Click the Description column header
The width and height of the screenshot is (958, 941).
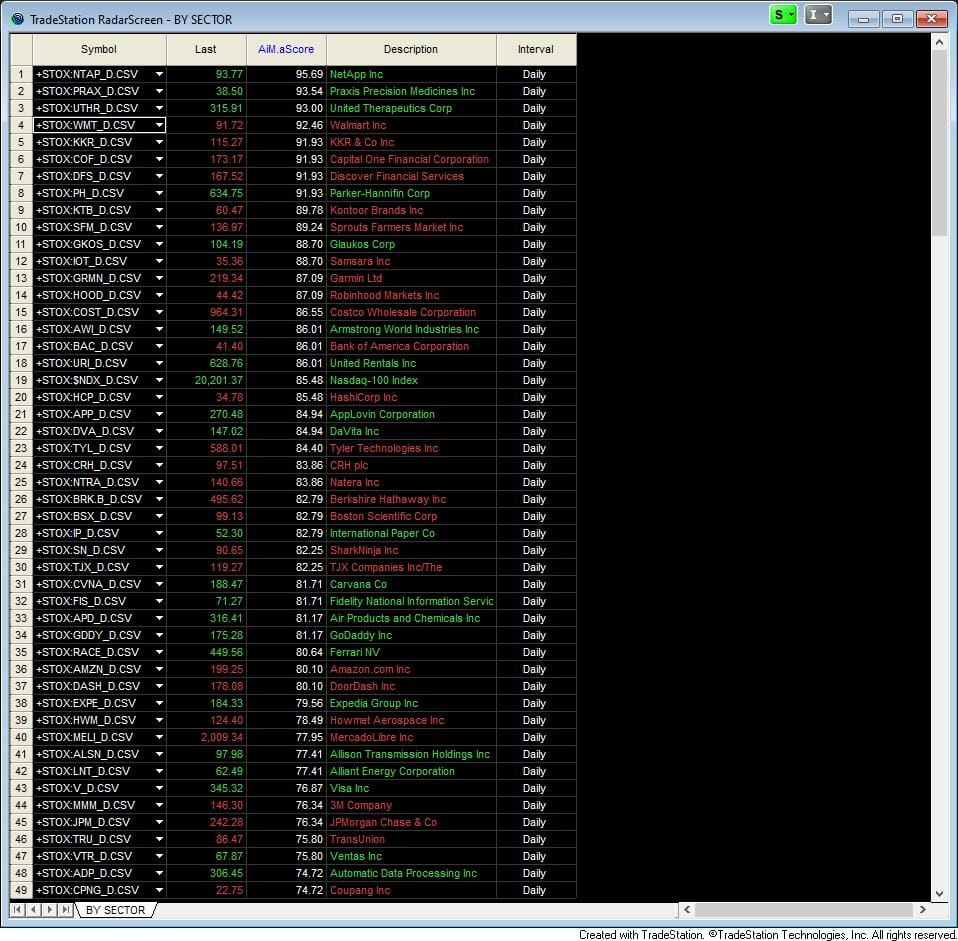(x=410, y=49)
